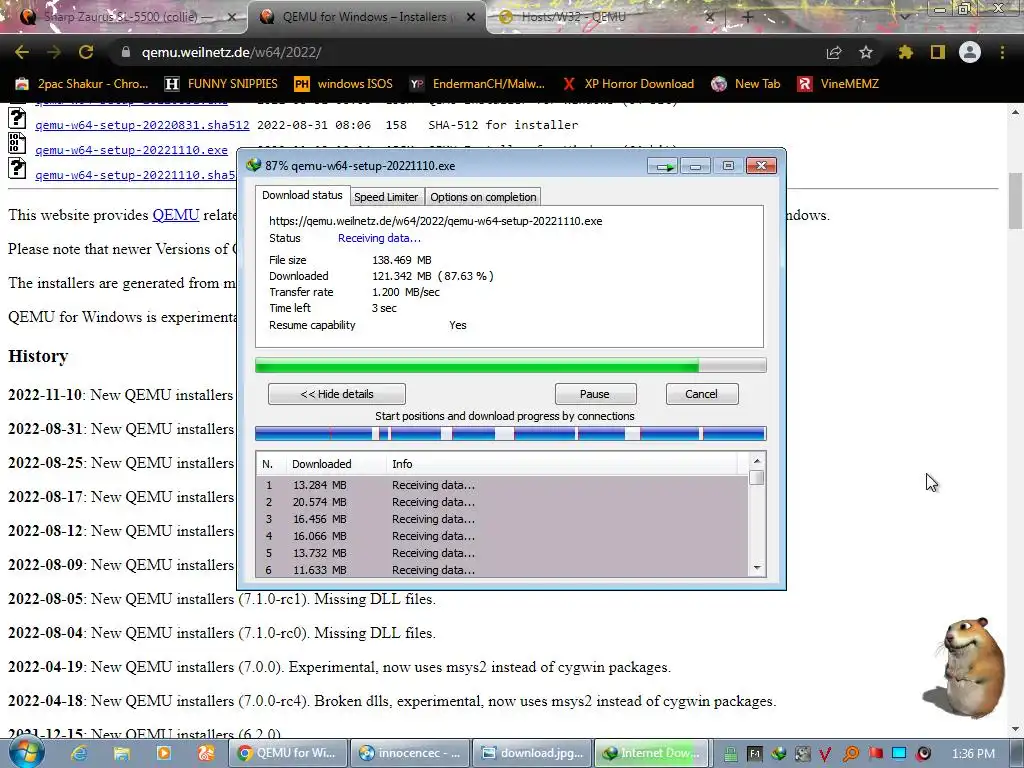
Task: Close the QEMU for Windows – Installers tab
Action: pos(471,17)
